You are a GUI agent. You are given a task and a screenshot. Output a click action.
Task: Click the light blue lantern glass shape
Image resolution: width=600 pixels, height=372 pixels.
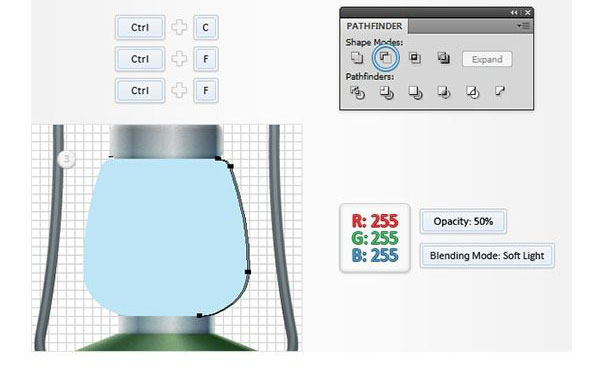(x=165, y=237)
